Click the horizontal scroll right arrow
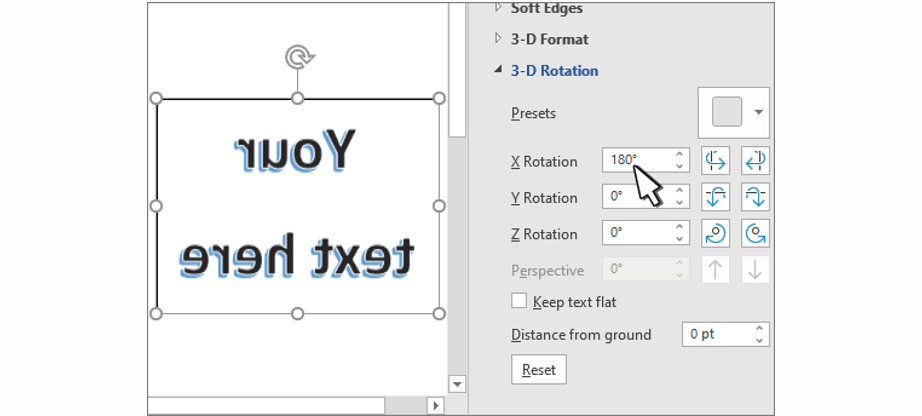This screenshot has height=416, width=922. [436, 405]
